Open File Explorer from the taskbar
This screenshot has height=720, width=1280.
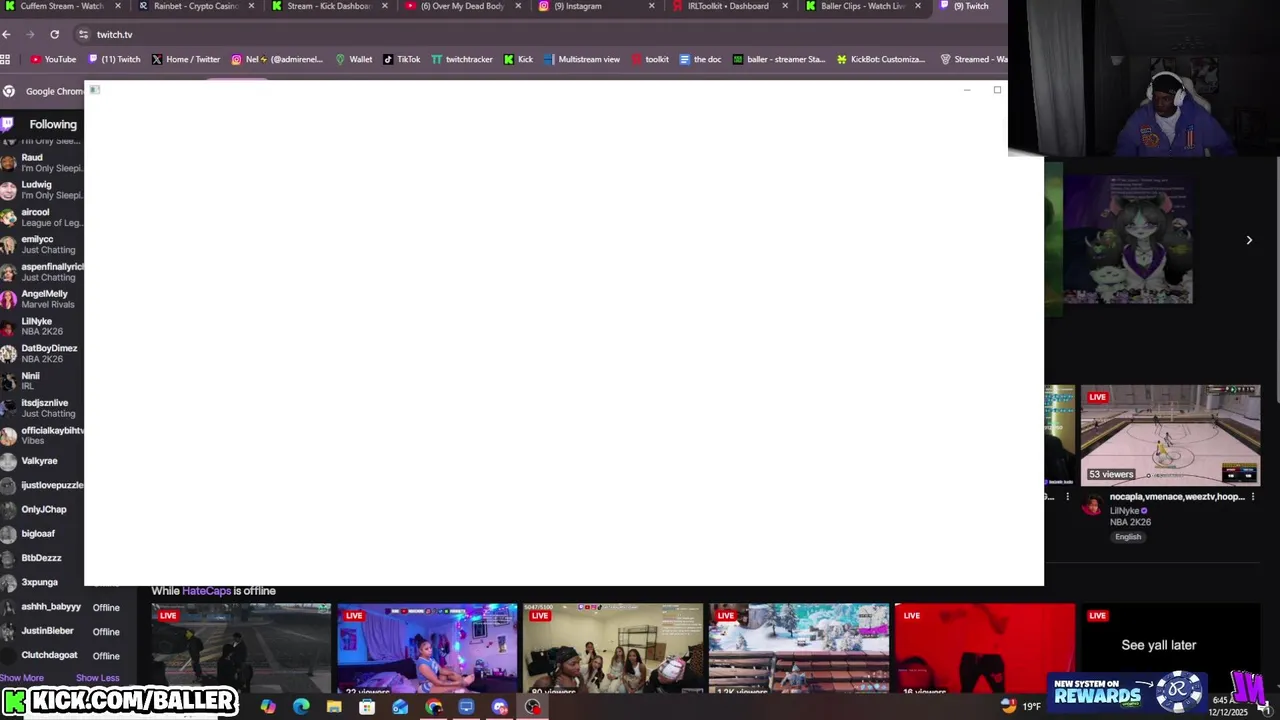(x=334, y=707)
